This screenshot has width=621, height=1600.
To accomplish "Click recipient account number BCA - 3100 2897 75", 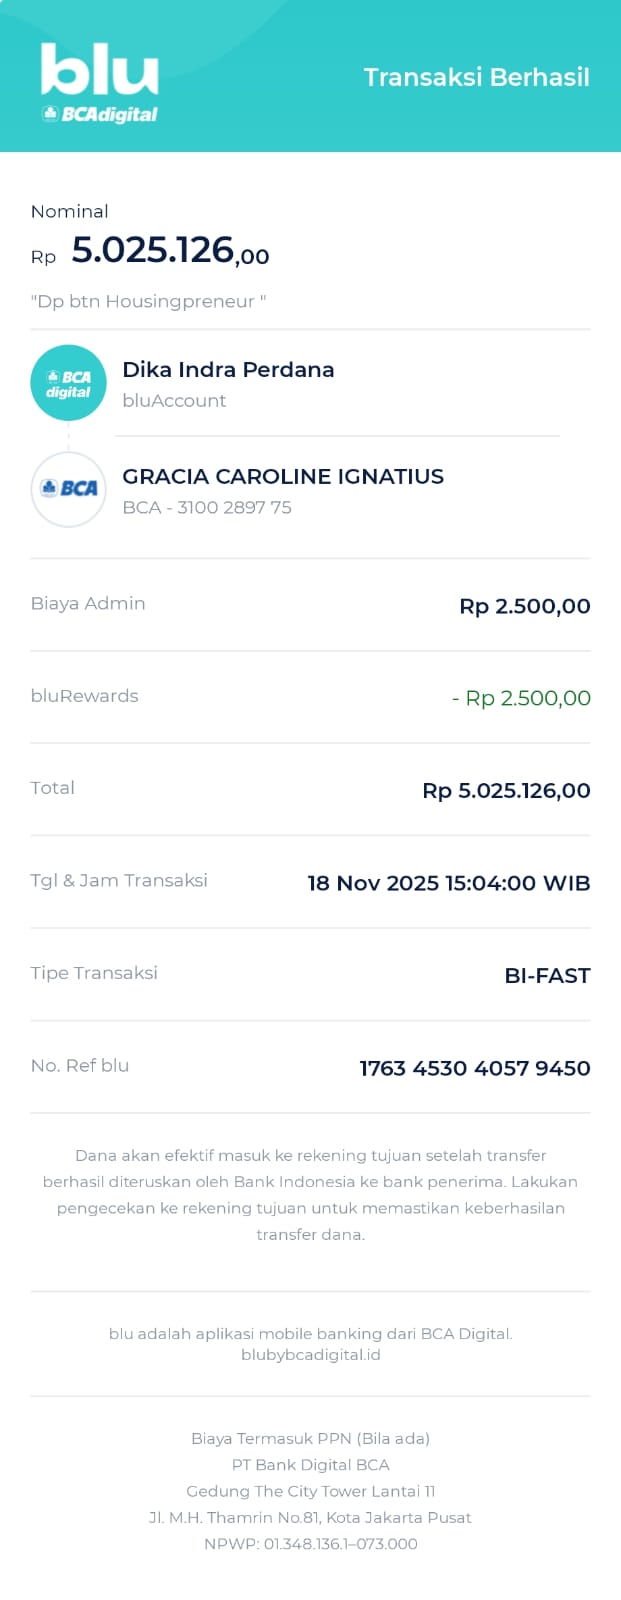I will [207, 507].
